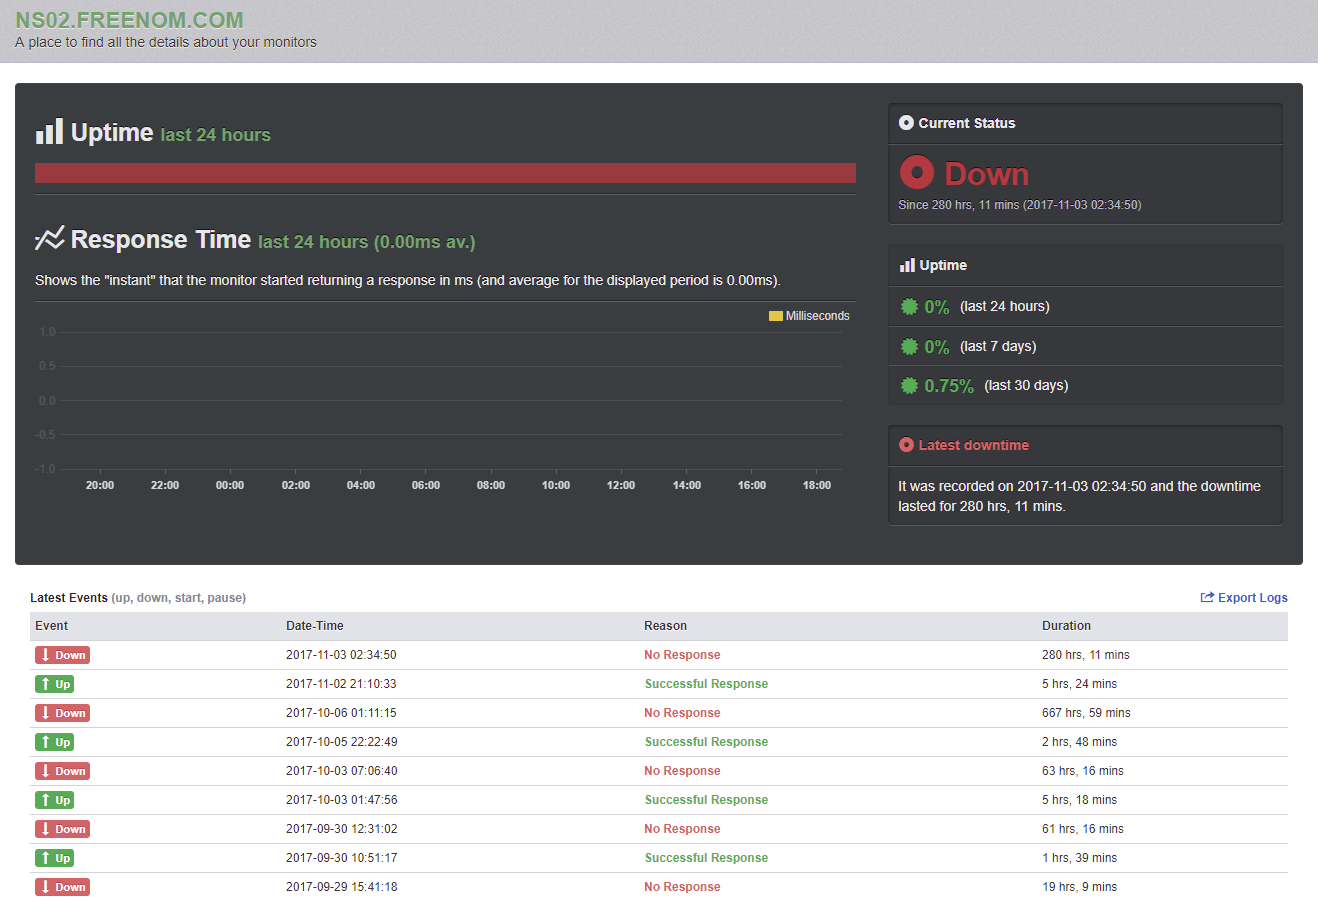Click the green badge next to last 30 days
Image resolution: width=1322 pixels, height=901 pixels.
pos(909,385)
